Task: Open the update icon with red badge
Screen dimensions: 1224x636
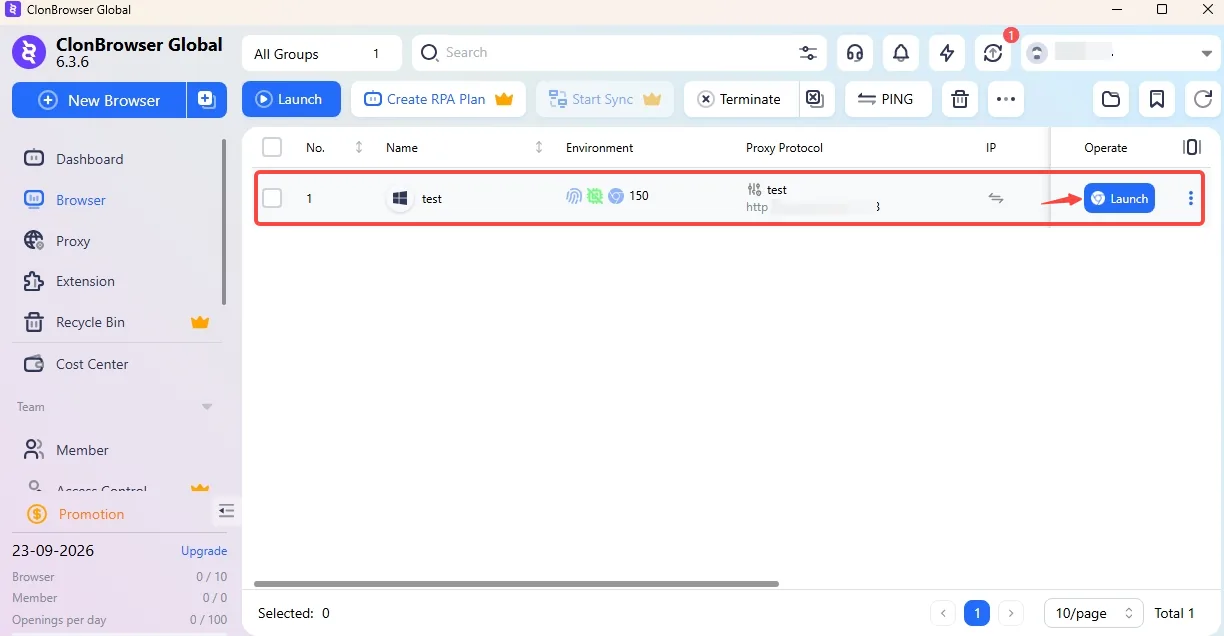Action: tap(993, 53)
